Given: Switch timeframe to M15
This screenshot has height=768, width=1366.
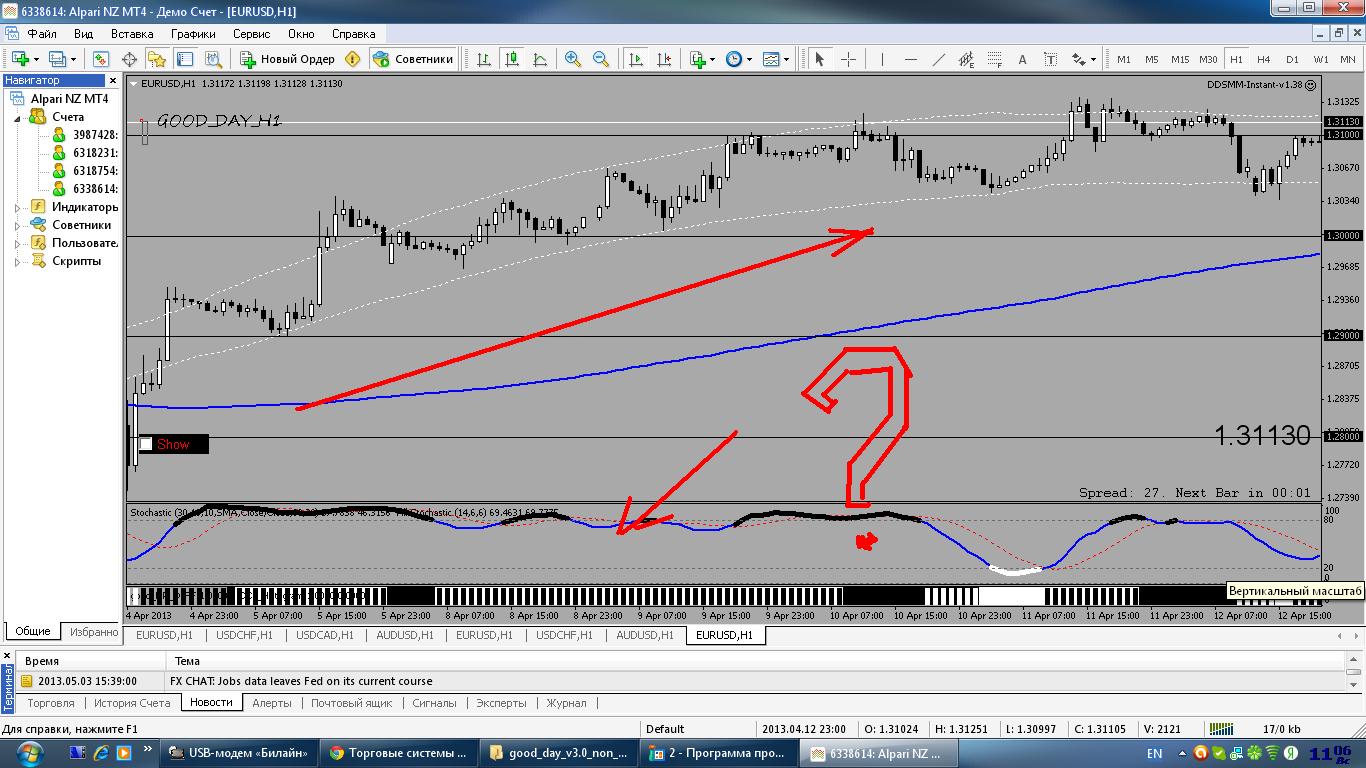Looking at the screenshot, I should [1180, 59].
